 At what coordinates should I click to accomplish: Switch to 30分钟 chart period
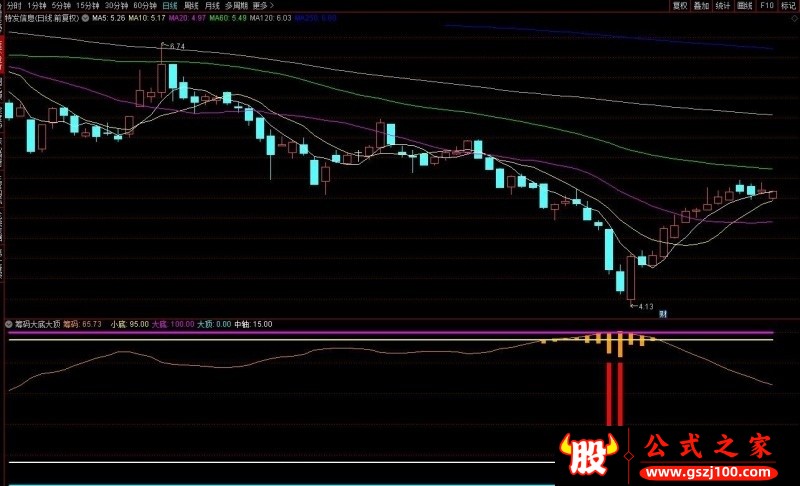116,6
